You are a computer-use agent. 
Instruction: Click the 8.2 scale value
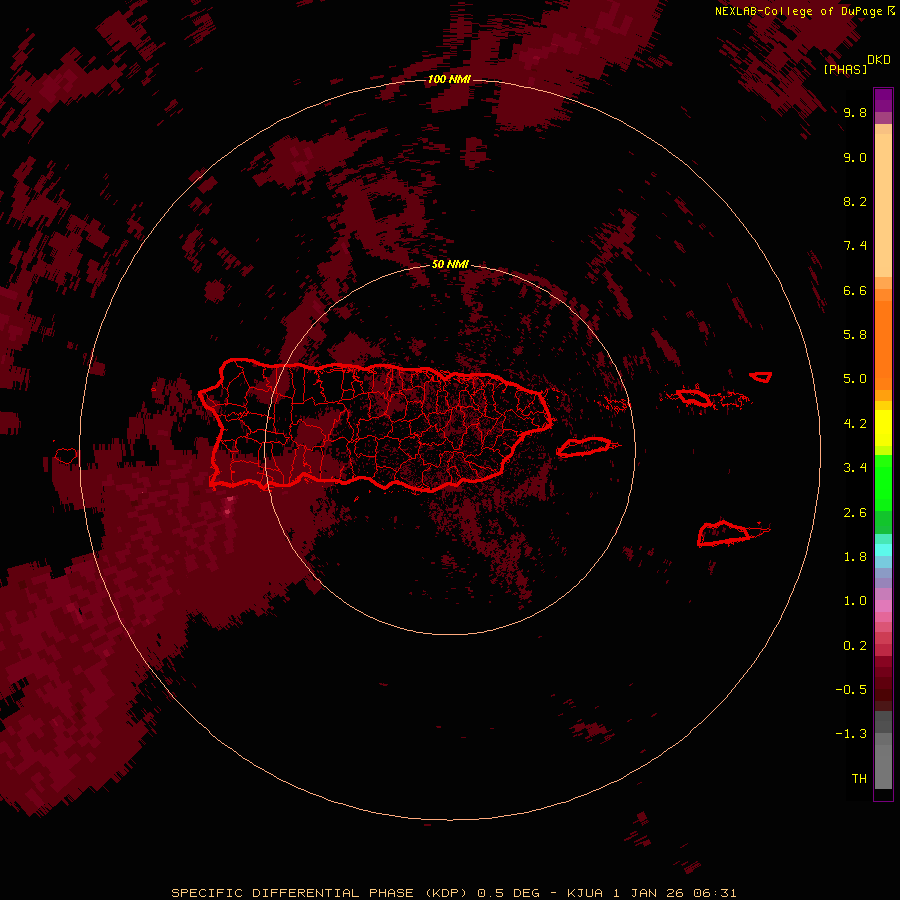tap(855, 201)
